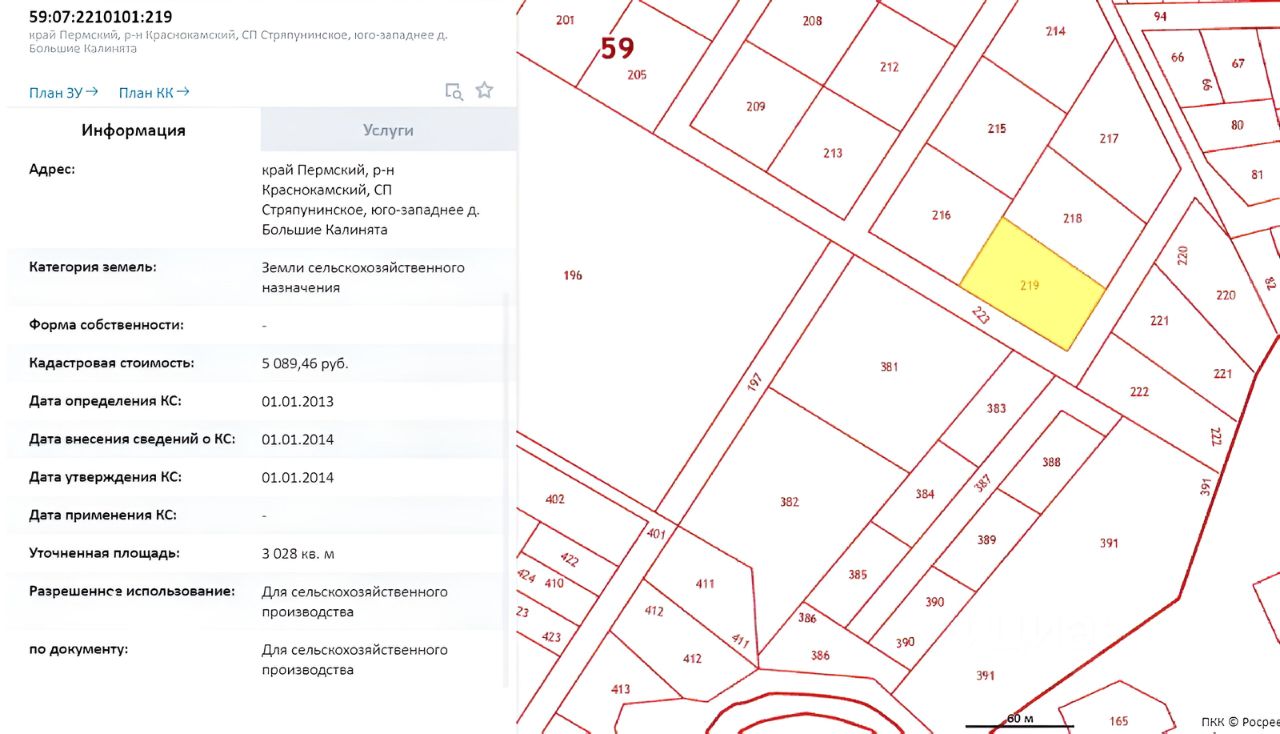Click the date in the Дата утверждения КС row
This screenshot has height=734, width=1280.
(x=298, y=477)
